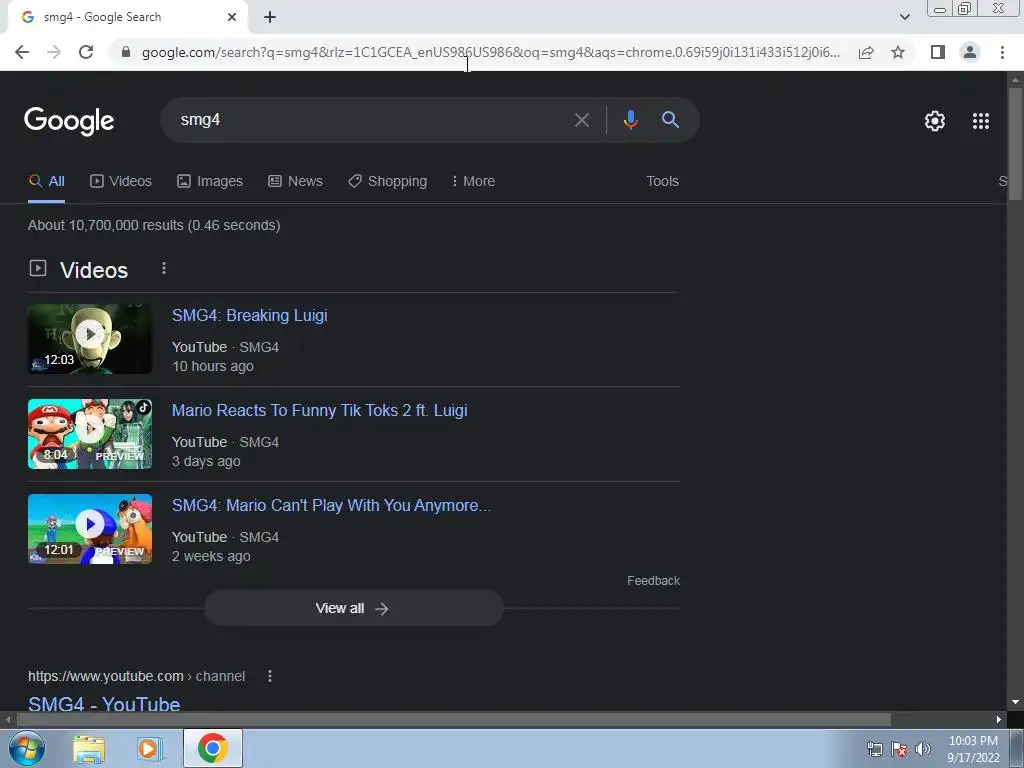
Task: Click the Videos section heading icon
Action: pyautogui.click(x=38, y=268)
